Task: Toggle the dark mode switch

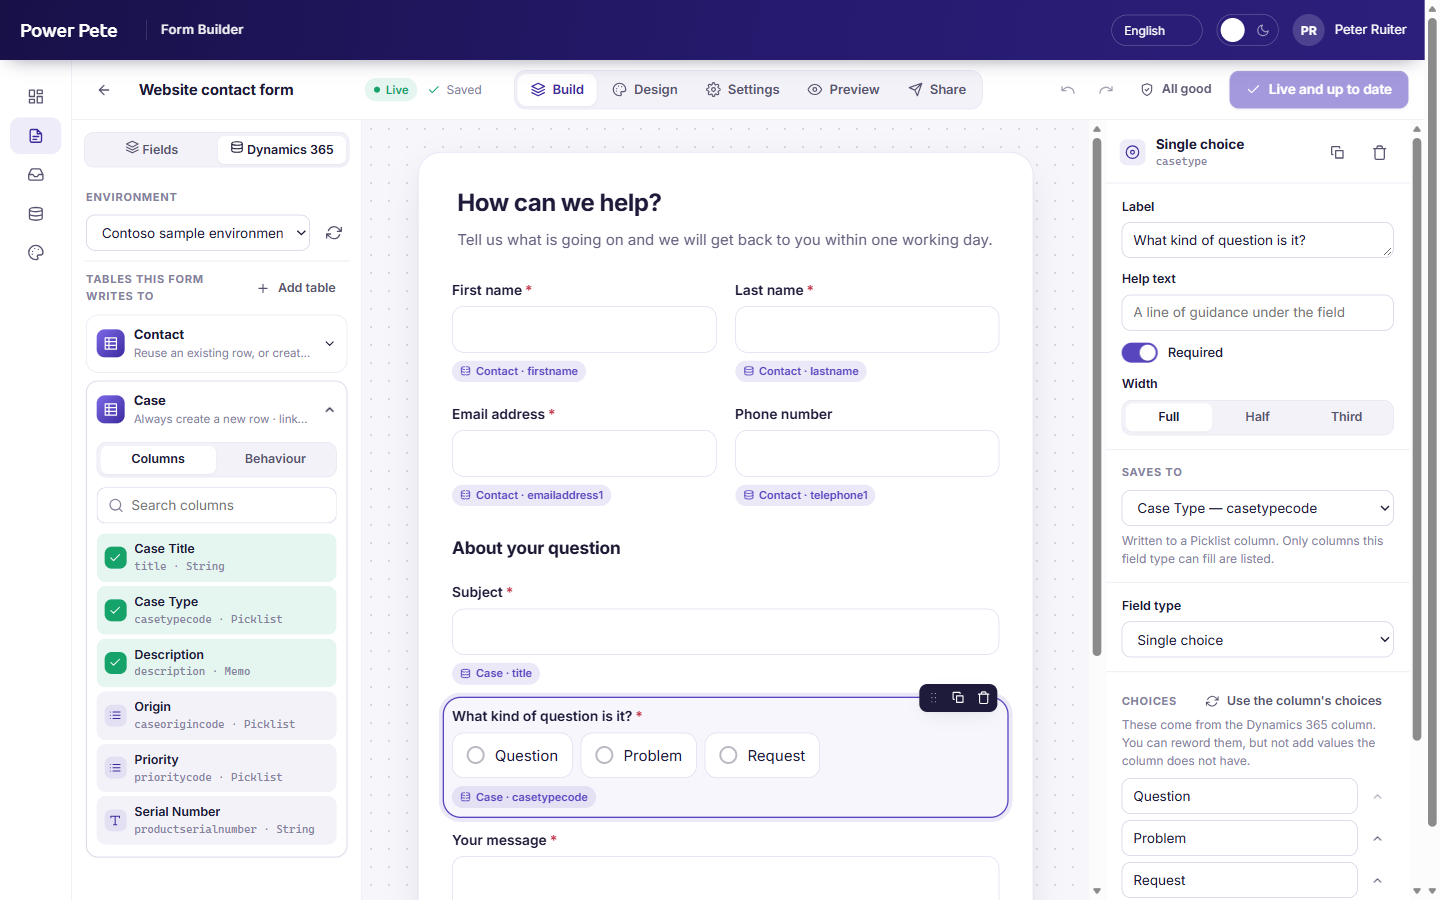Action: click(x=1248, y=31)
